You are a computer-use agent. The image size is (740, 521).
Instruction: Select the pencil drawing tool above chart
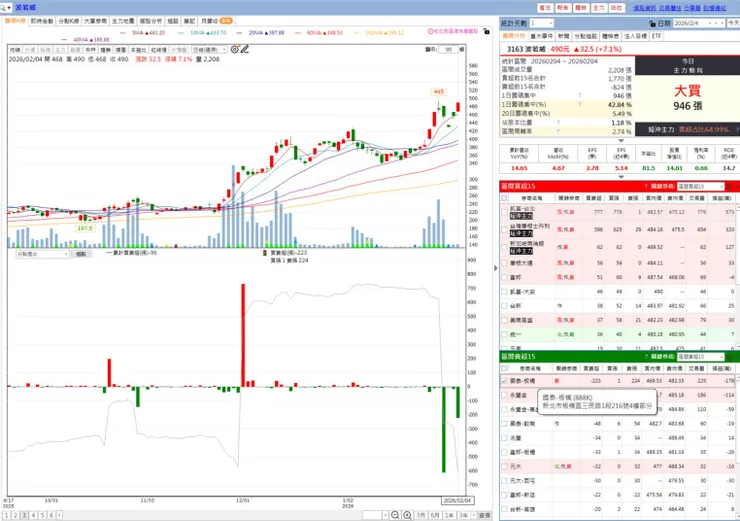[x=244, y=49]
